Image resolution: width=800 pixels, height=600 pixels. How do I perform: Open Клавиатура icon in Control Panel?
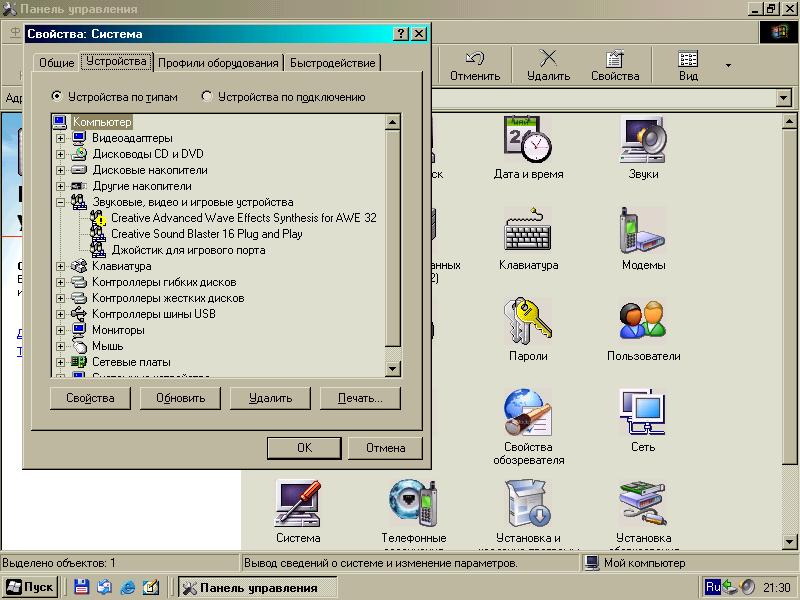click(x=528, y=239)
